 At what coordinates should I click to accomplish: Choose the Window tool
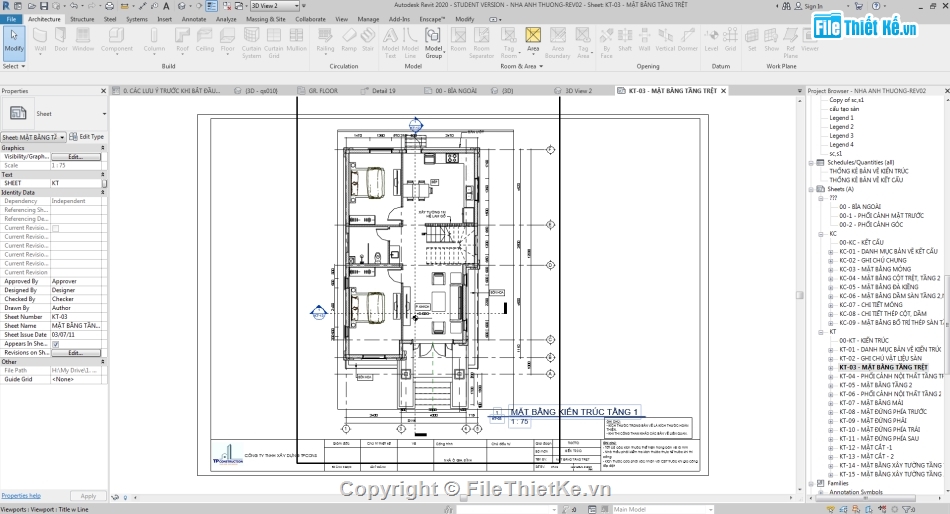[x=83, y=41]
